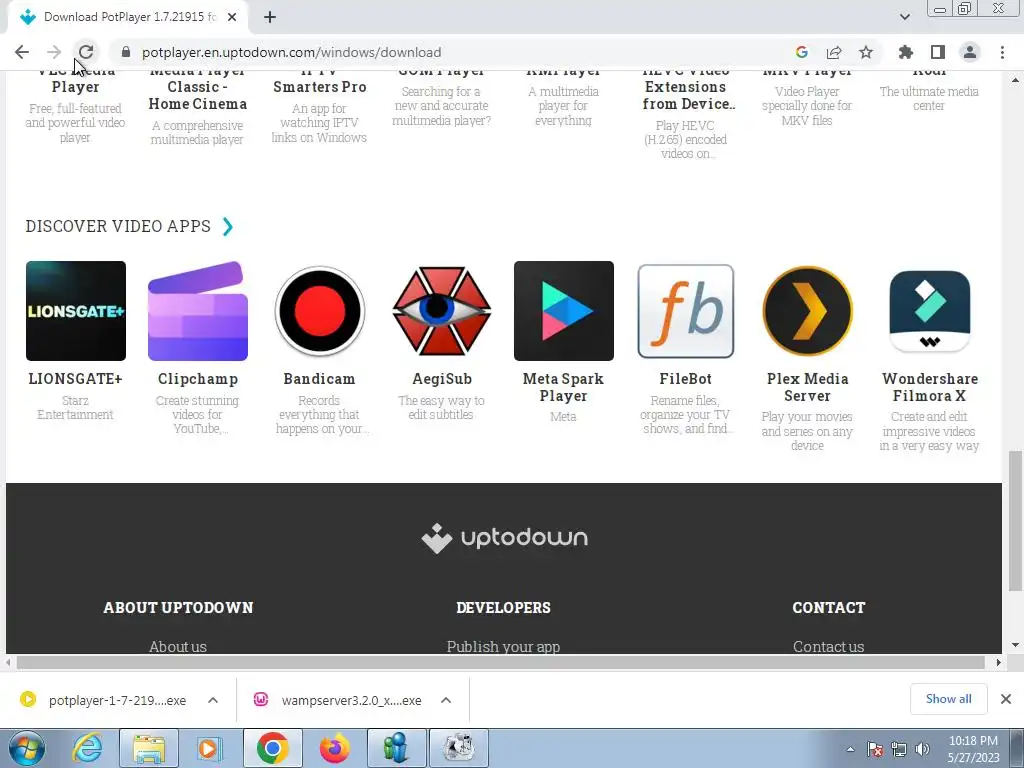This screenshot has height=768, width=1024.
Task: Click the vertical scrollbar thumb
Action: pyautogui.click(x=1016, y=520)
